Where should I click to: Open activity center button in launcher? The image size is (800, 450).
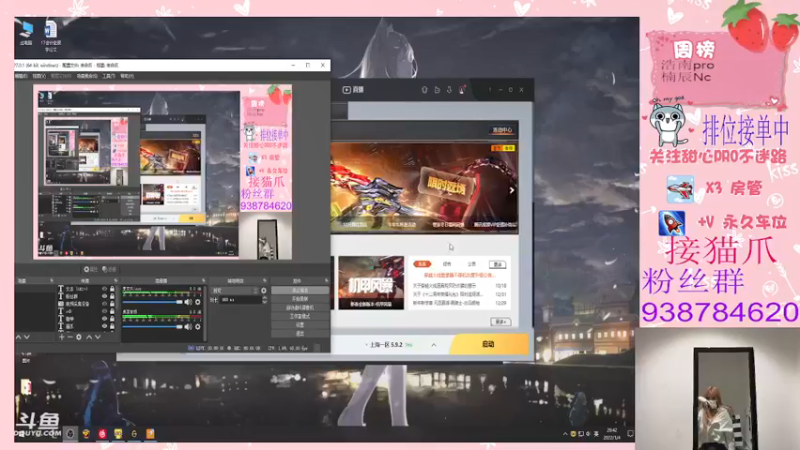coord(502,130)
